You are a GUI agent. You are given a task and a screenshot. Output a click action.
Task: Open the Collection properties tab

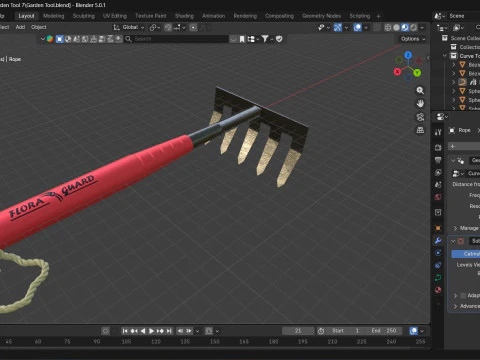(x=438, y=212)
